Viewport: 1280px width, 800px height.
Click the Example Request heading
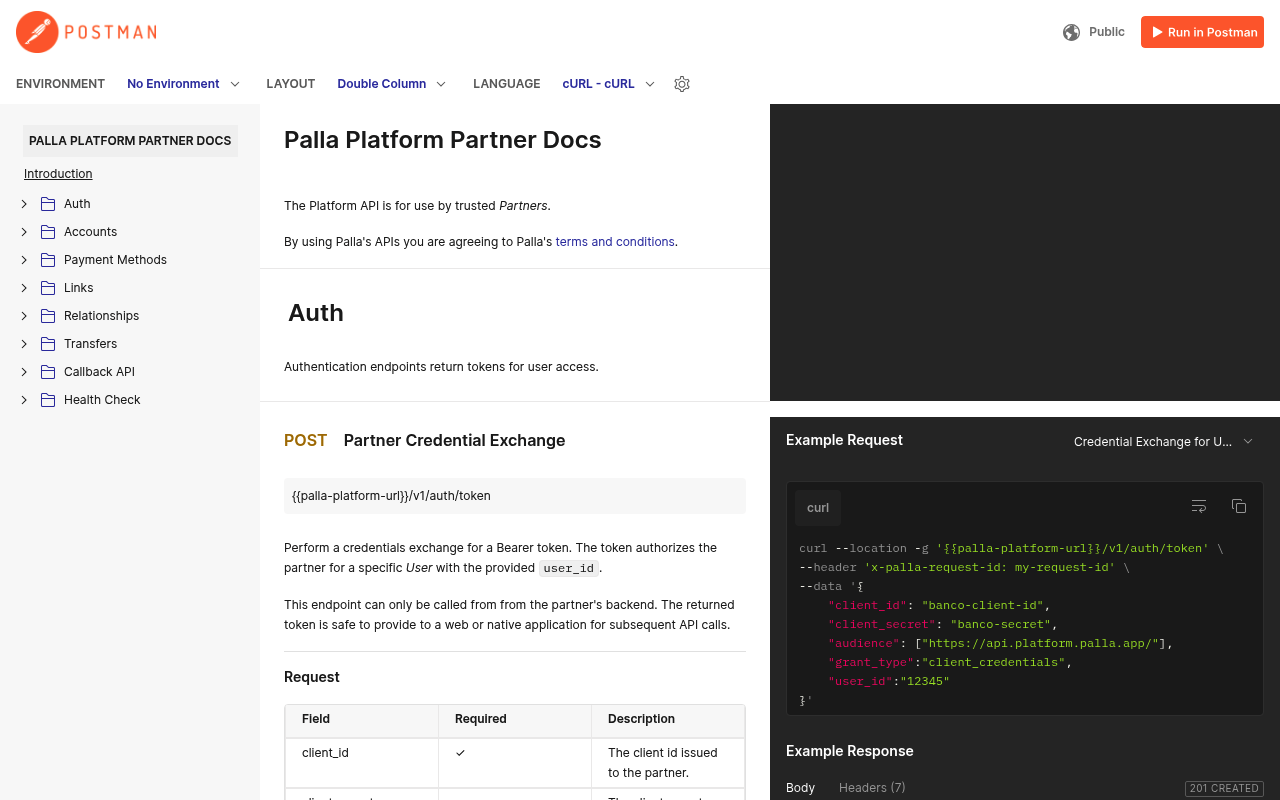[x=844, y=440]
